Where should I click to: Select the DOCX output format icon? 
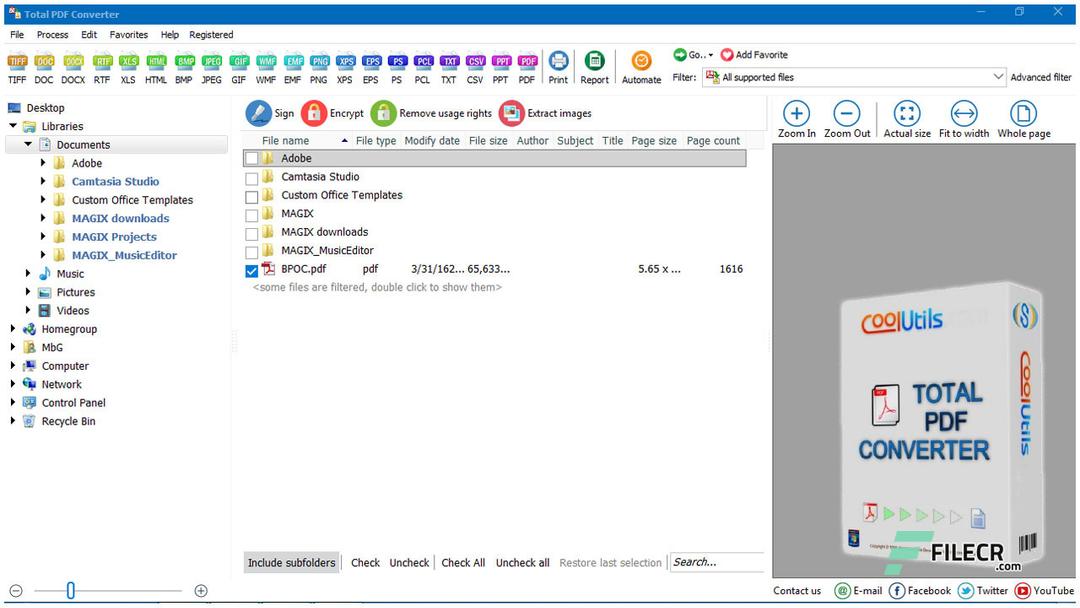tap(72, 62)
